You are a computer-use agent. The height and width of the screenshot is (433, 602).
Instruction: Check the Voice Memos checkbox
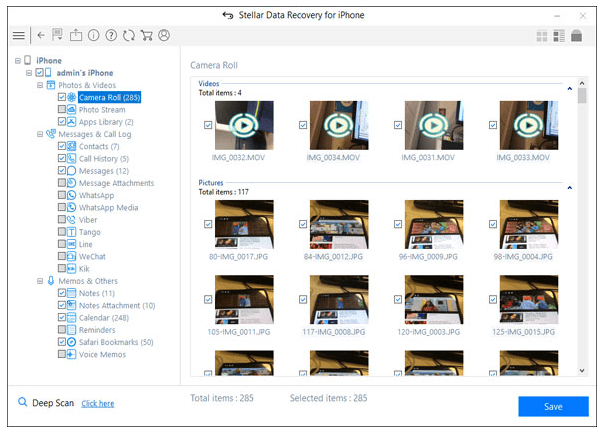pyautogui.click(x=62, y=354)
